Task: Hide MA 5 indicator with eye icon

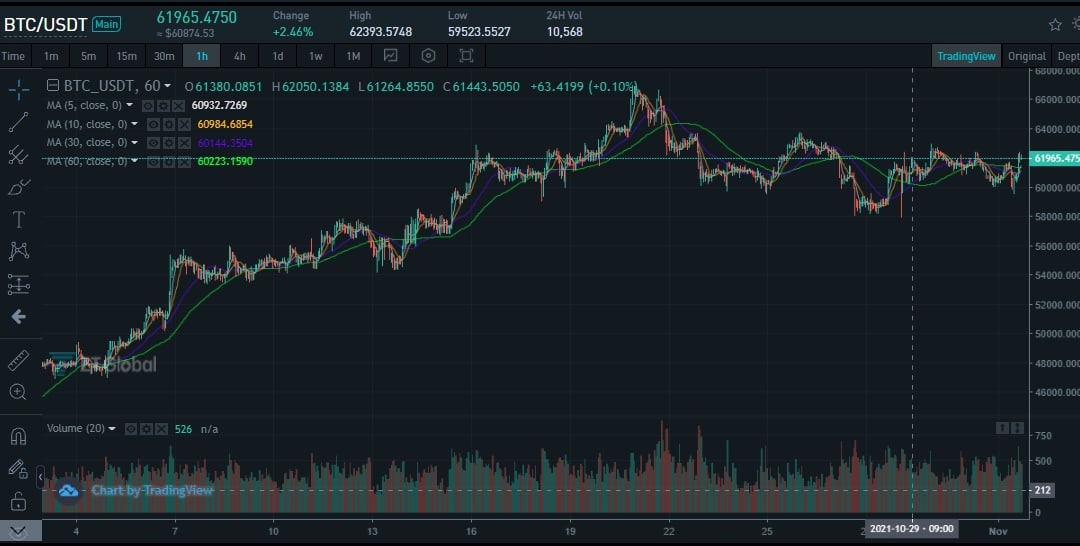Action: point(148,106)
